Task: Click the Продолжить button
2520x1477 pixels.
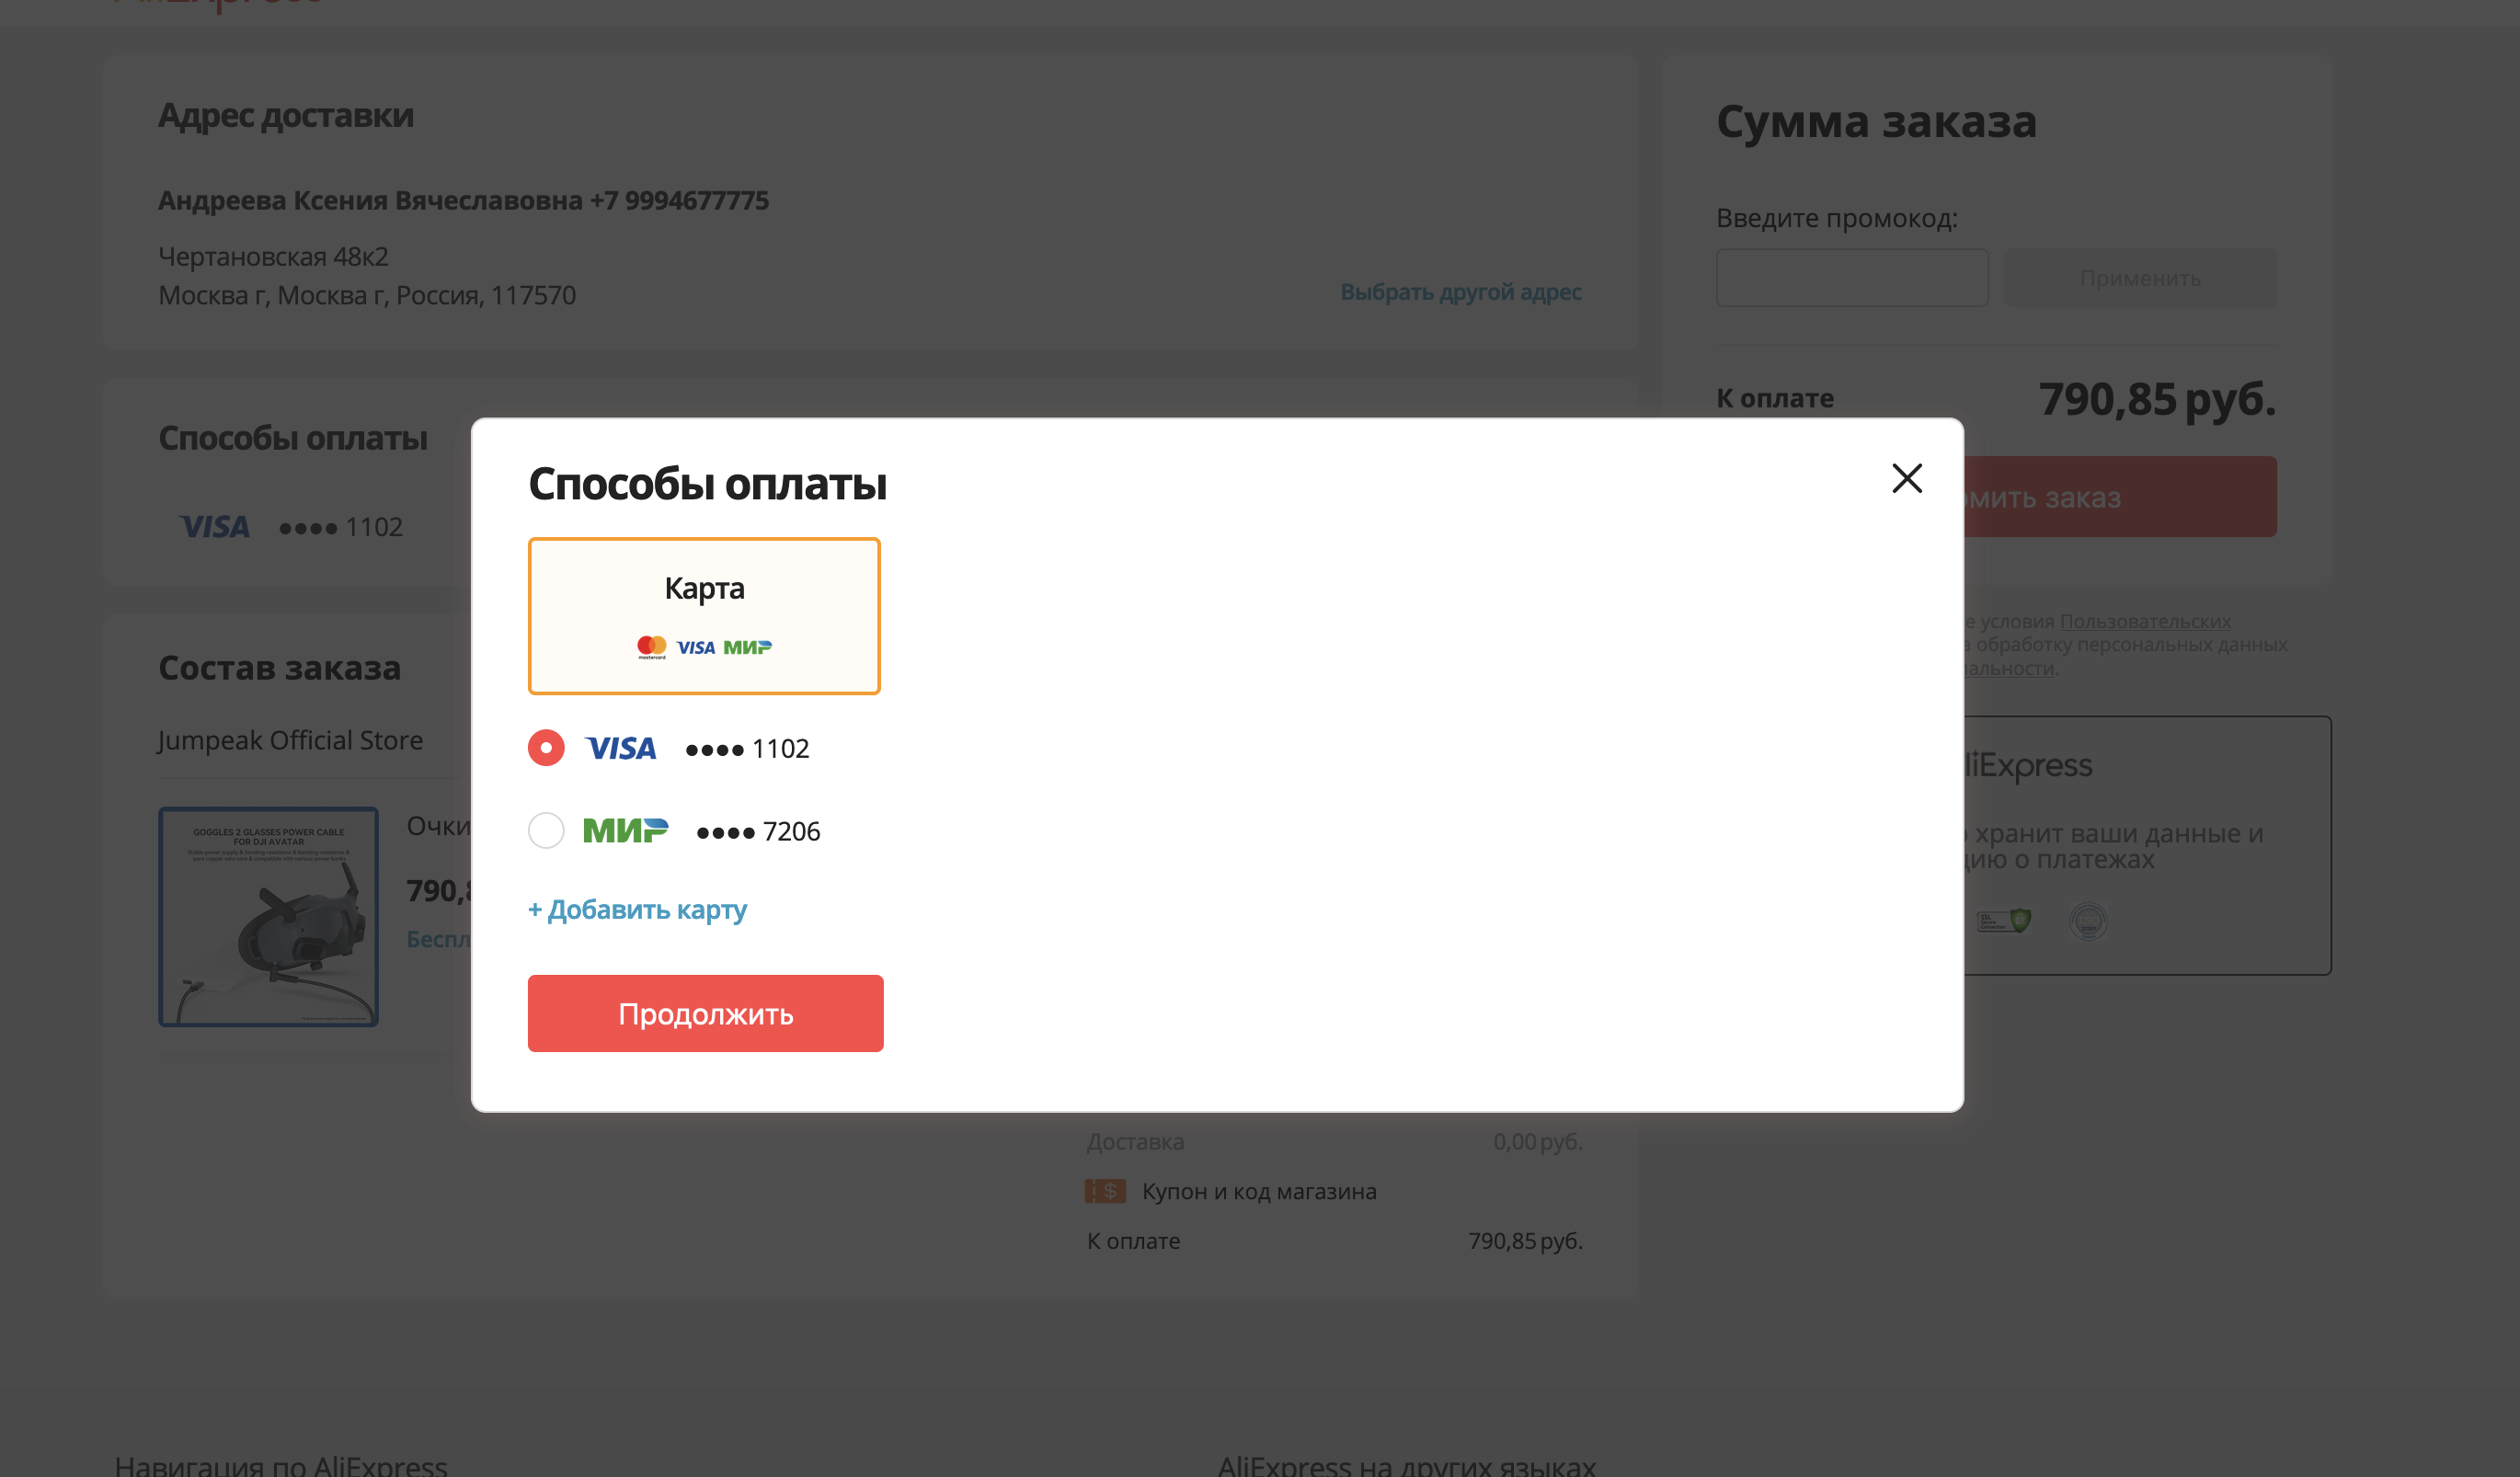Action: [706, 1013]
